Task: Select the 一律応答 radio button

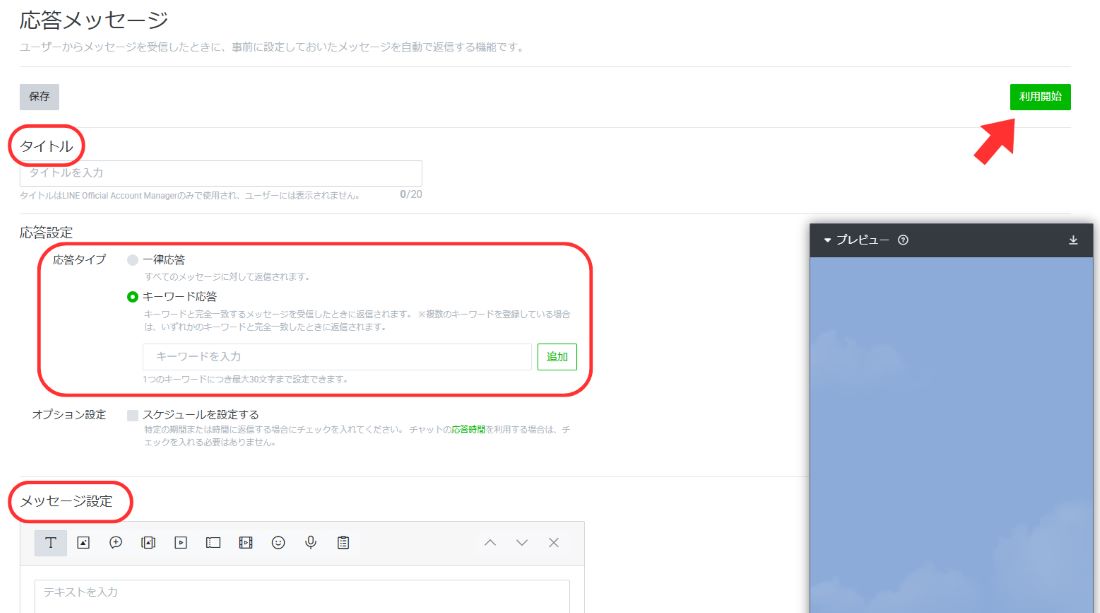Action: coord(132,260)
